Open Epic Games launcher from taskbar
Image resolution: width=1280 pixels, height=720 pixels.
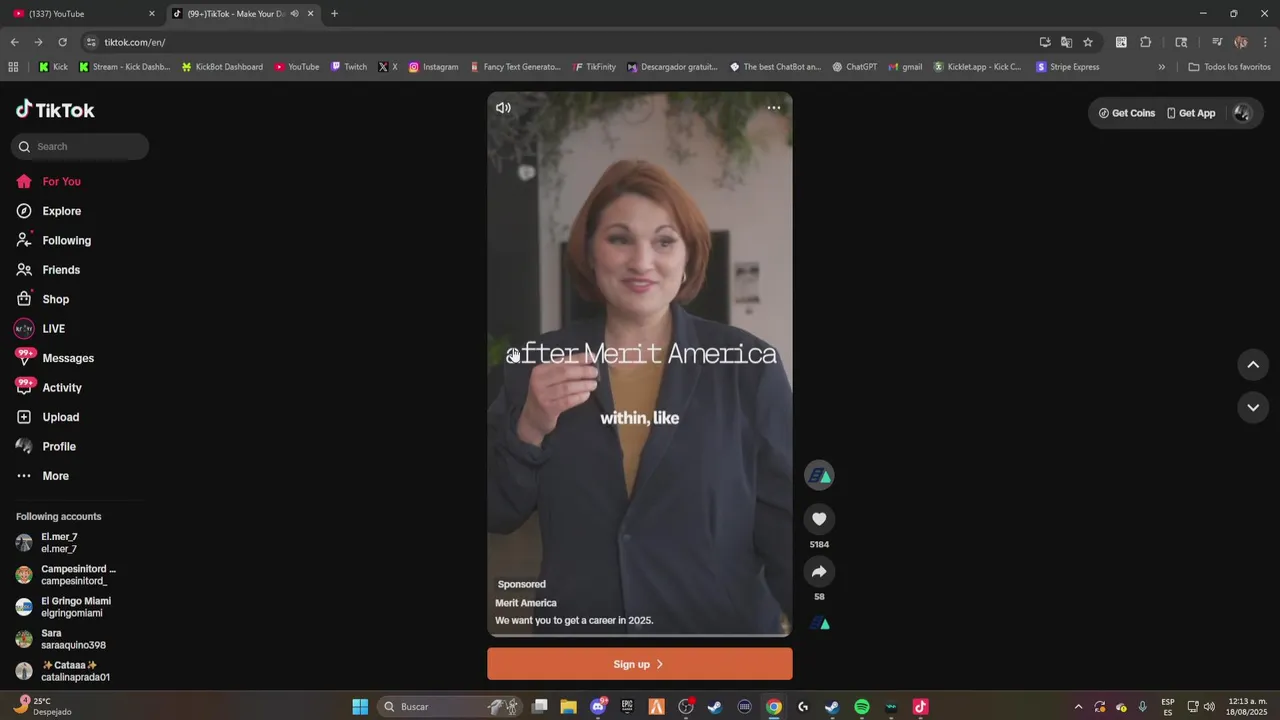pos(627,707)
